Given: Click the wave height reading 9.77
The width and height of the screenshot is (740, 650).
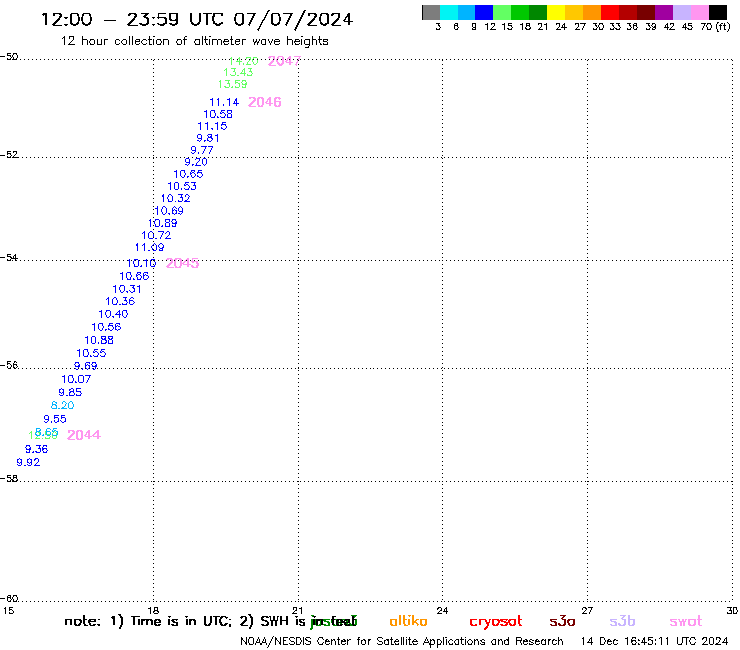Looking at the screenshot, I should (x=202, y=150).
